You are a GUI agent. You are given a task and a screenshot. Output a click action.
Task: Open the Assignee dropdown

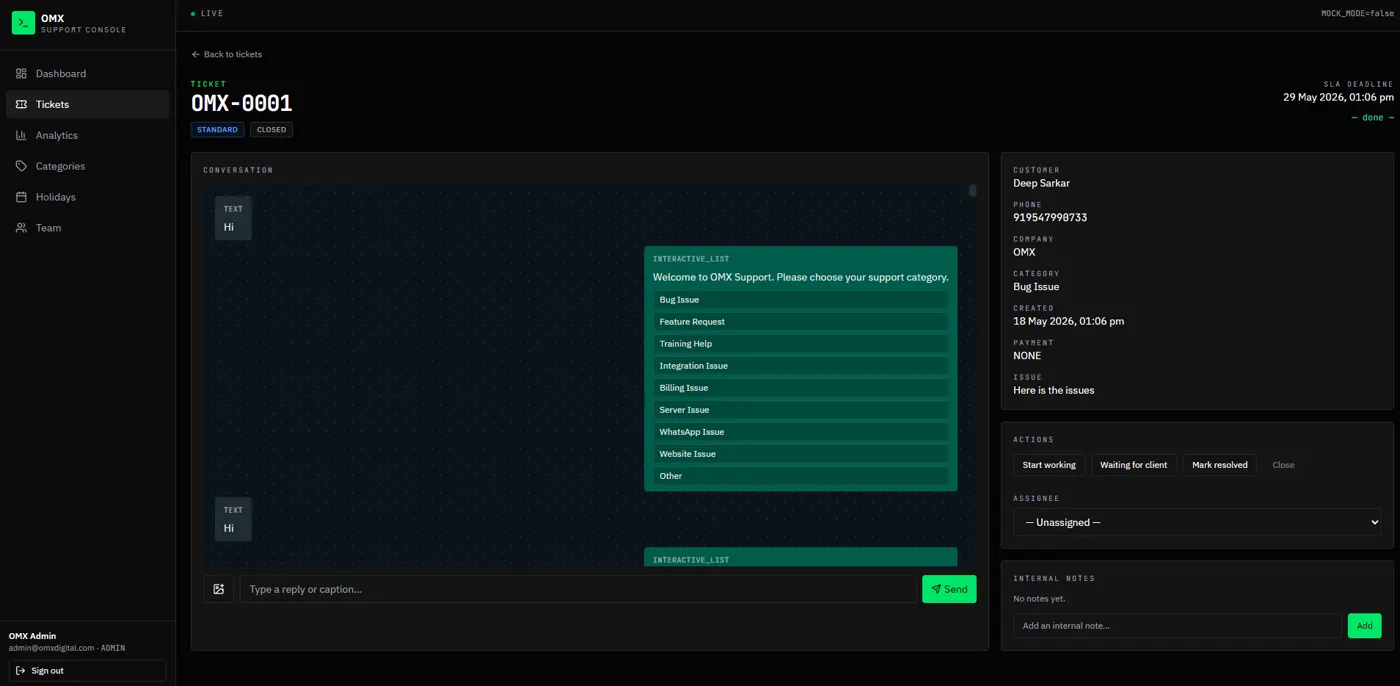(1197, 523)
